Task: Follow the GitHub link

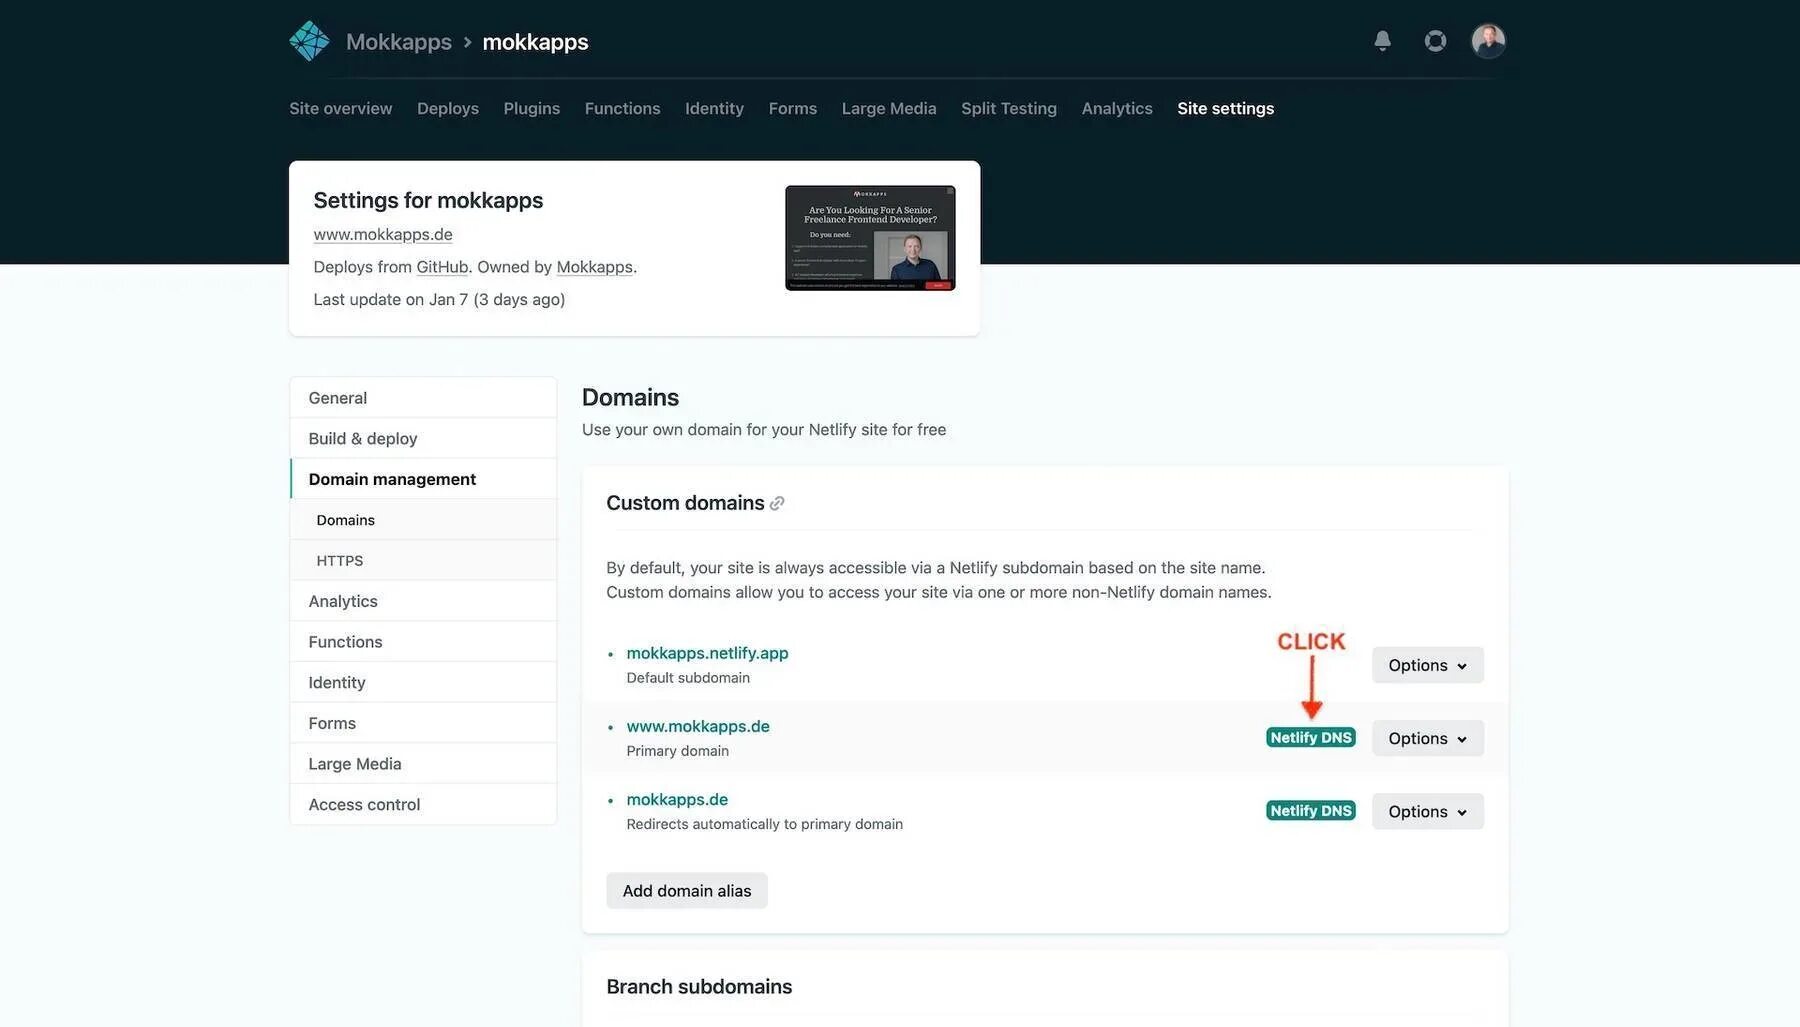Action: (x=442, y=267)
